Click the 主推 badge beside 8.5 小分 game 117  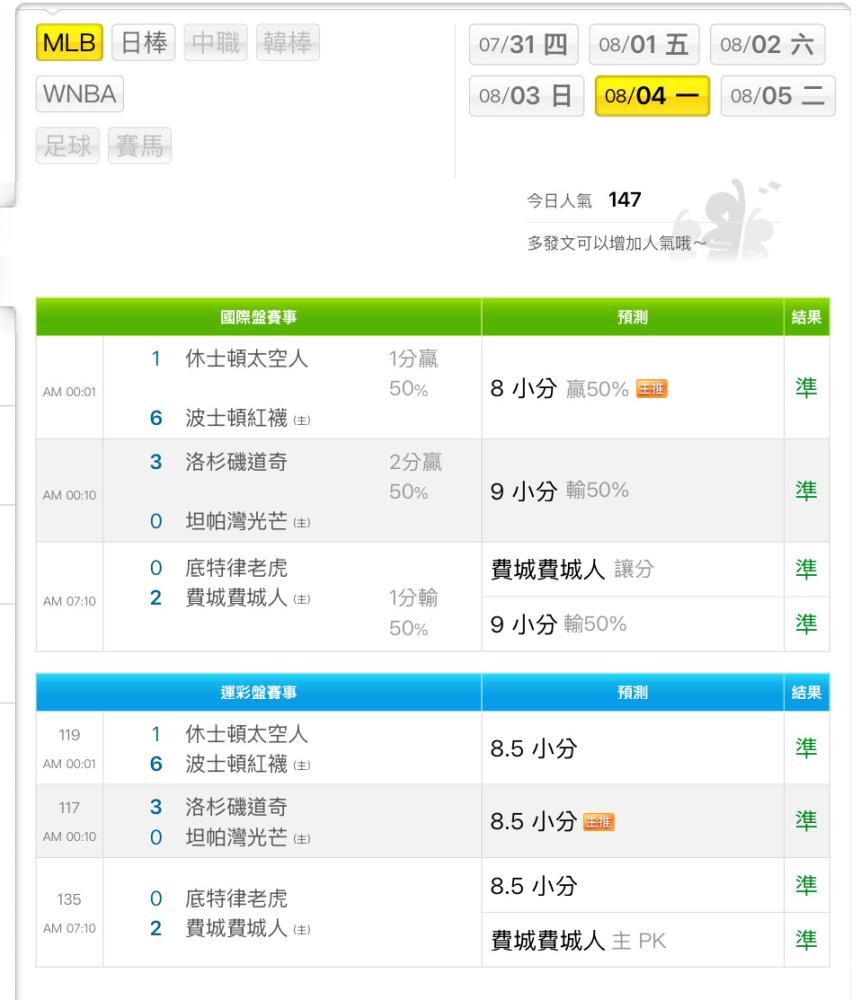(x=599, y=822)
